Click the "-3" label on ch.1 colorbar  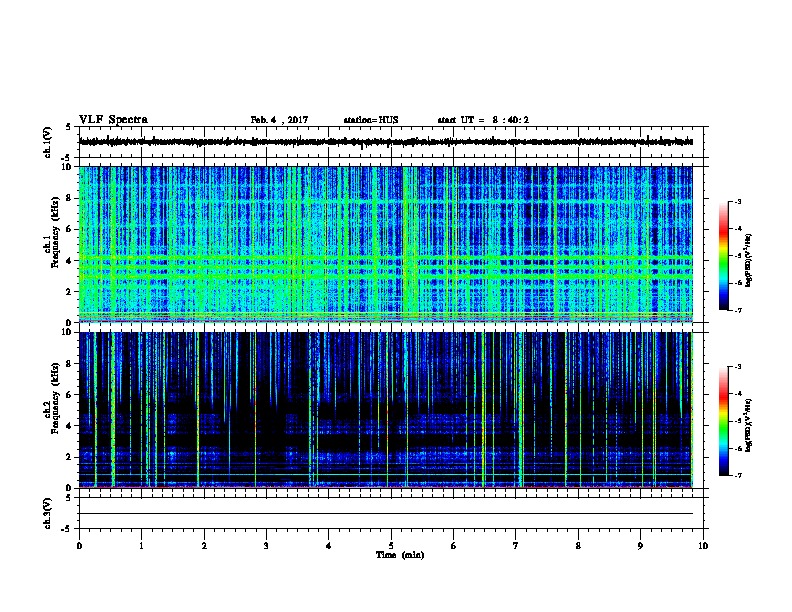(x=738, y=201)
